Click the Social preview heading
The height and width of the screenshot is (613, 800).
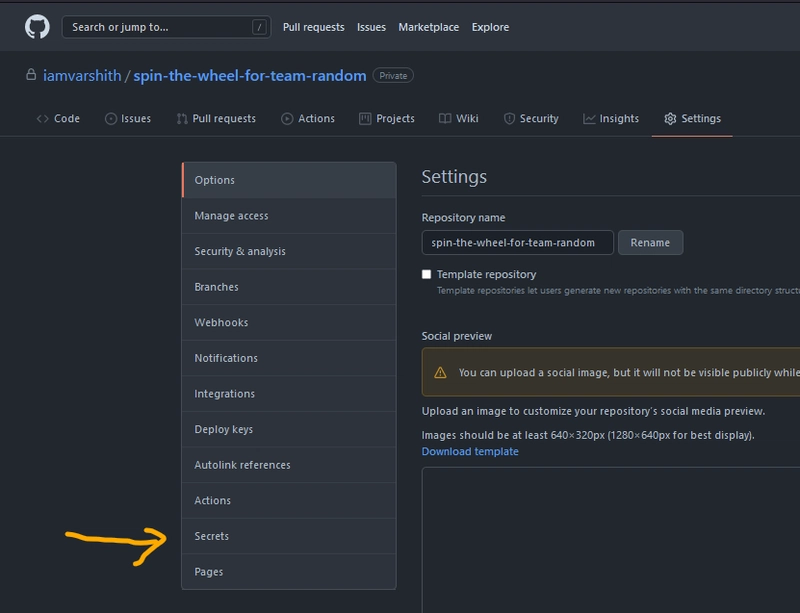pyautogui.click(x=457, y=336)
